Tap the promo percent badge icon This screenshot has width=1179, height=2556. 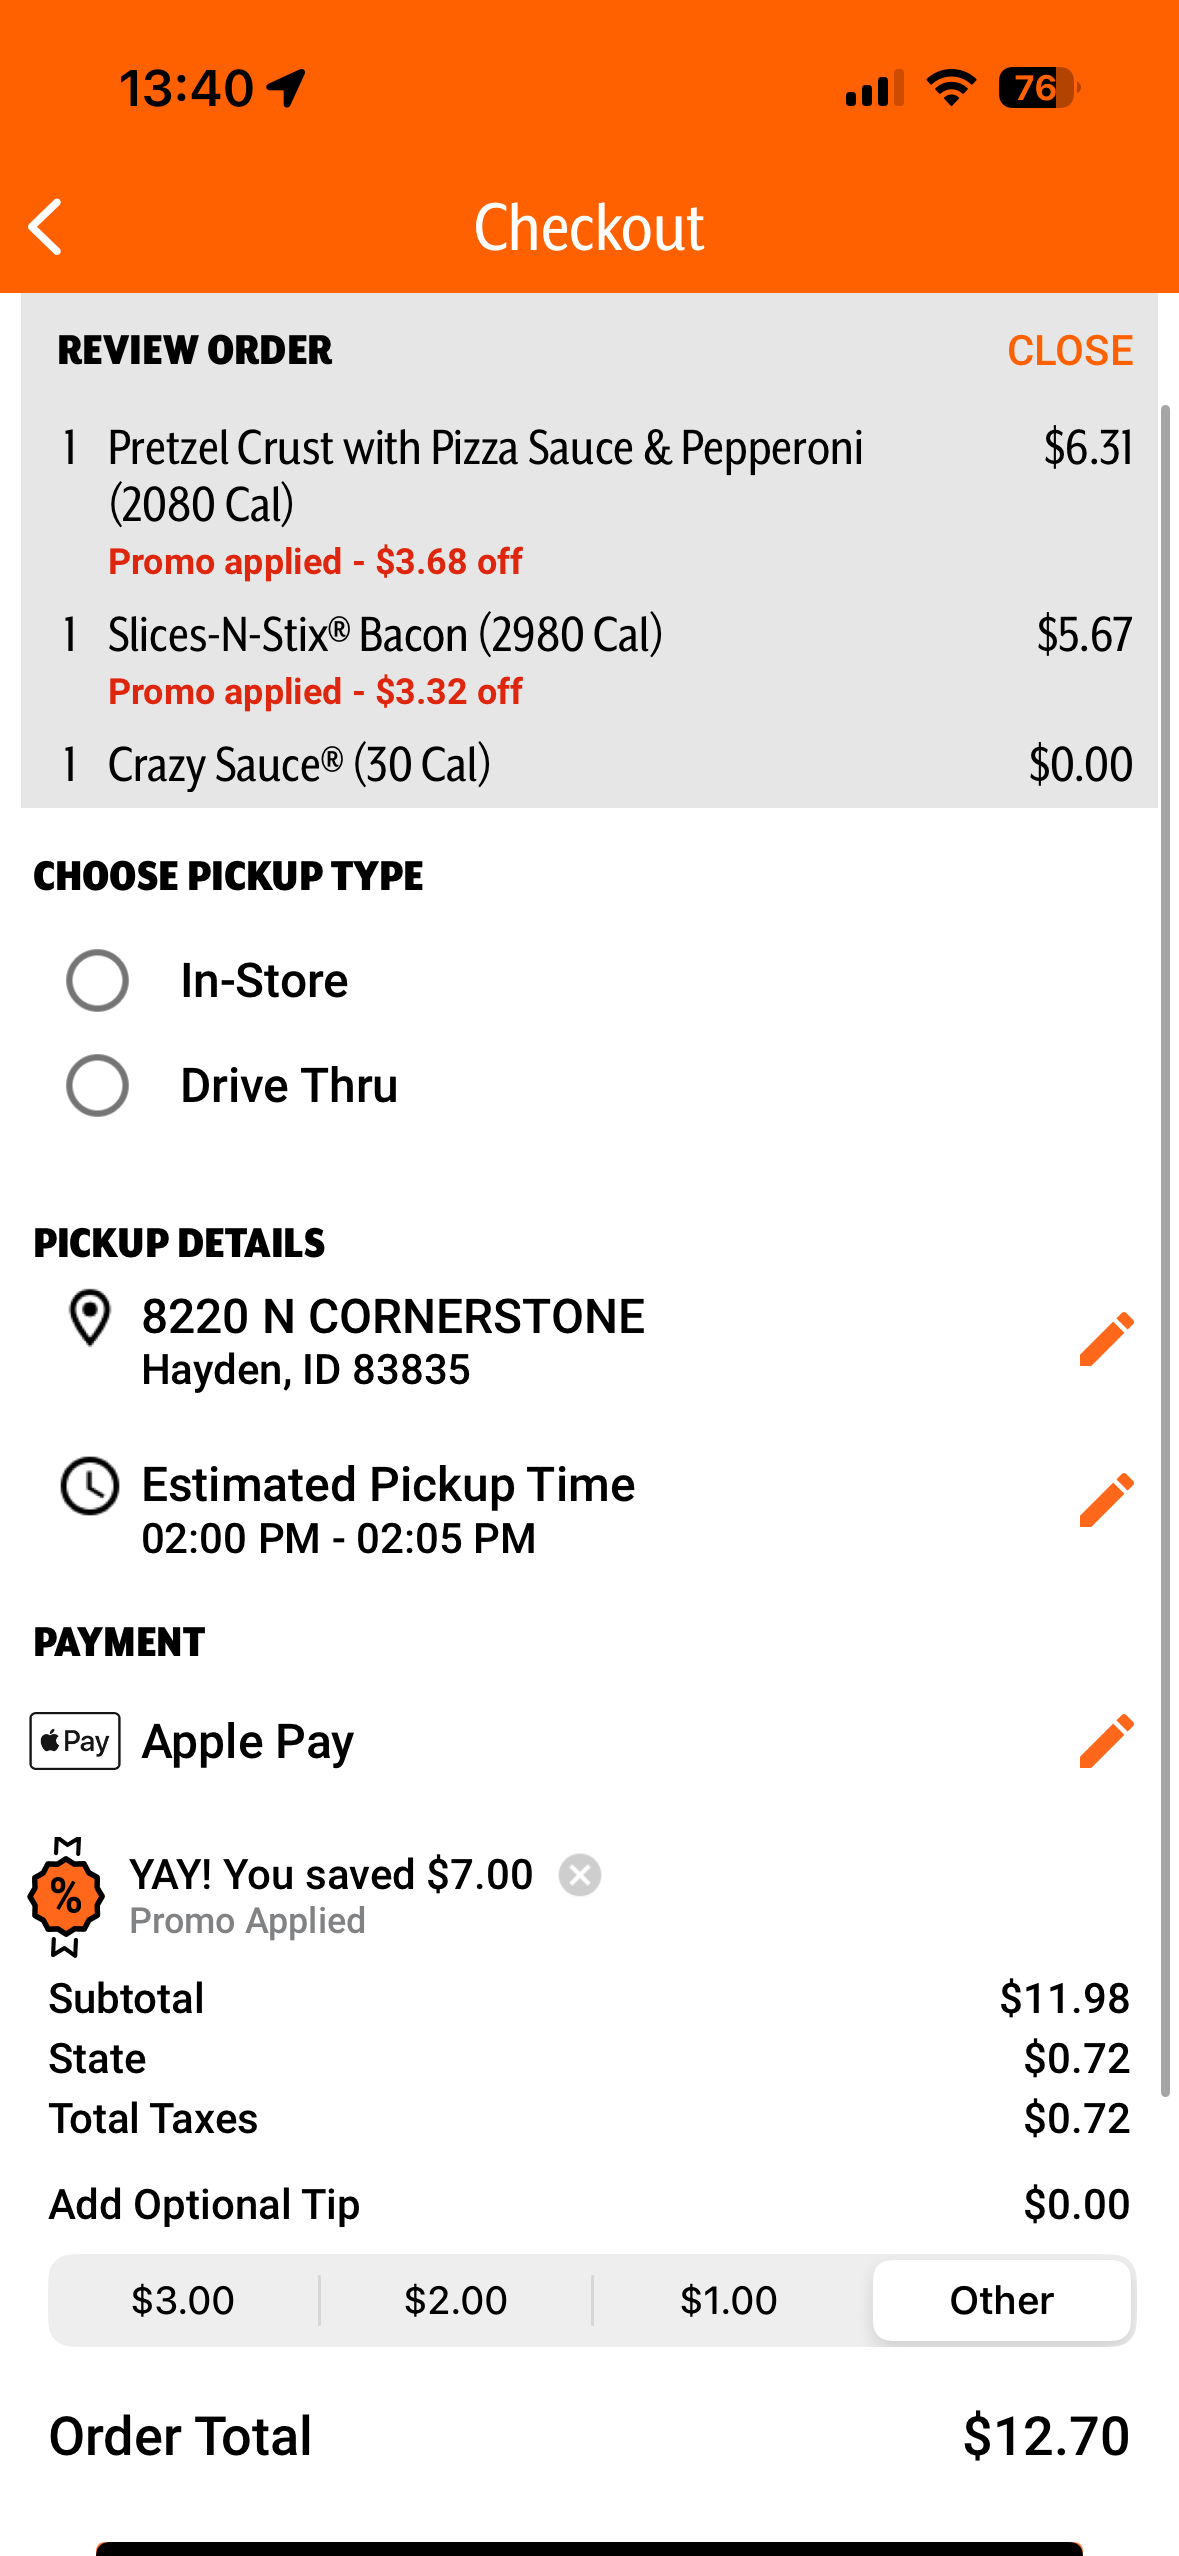tap(66, 1896)
